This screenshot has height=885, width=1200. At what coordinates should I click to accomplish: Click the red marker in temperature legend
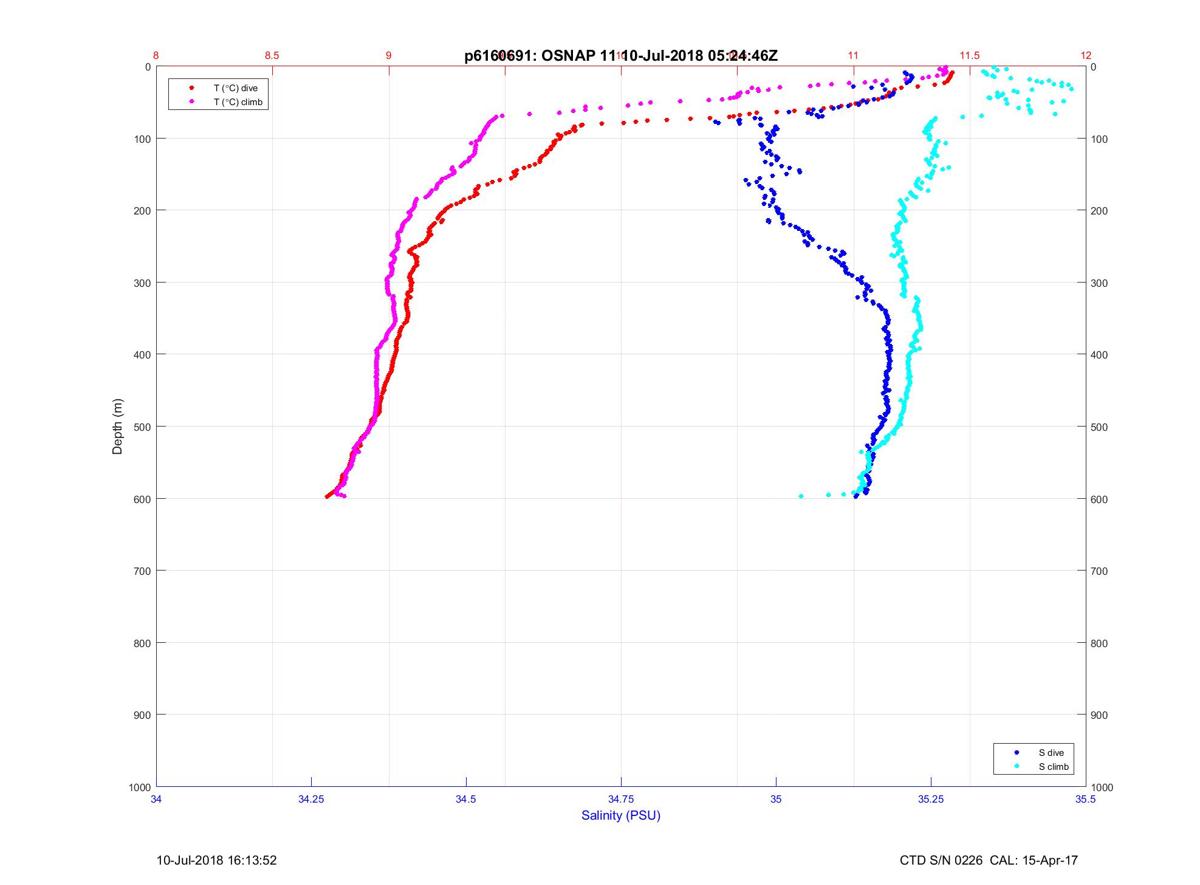pos(191,88)
